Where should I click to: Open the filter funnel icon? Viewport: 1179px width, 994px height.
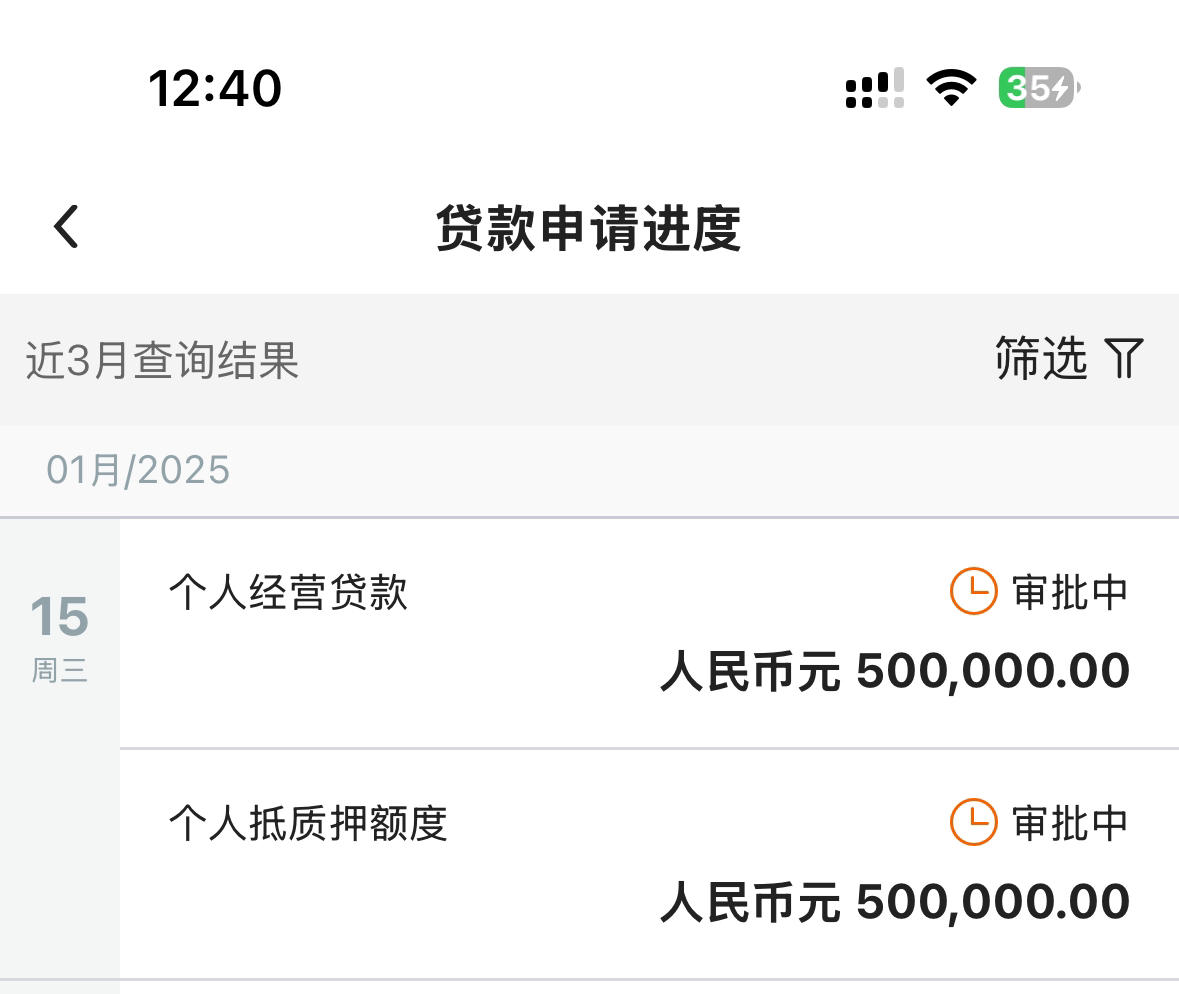(1123, 359)
